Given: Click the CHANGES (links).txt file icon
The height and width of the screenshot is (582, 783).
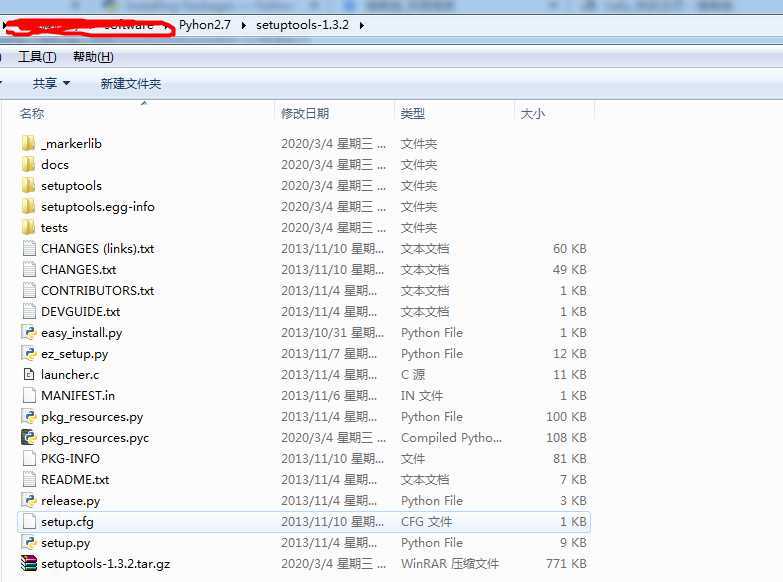Looking at the screenshot, I should pyautogui.click(x=29, y=249).
